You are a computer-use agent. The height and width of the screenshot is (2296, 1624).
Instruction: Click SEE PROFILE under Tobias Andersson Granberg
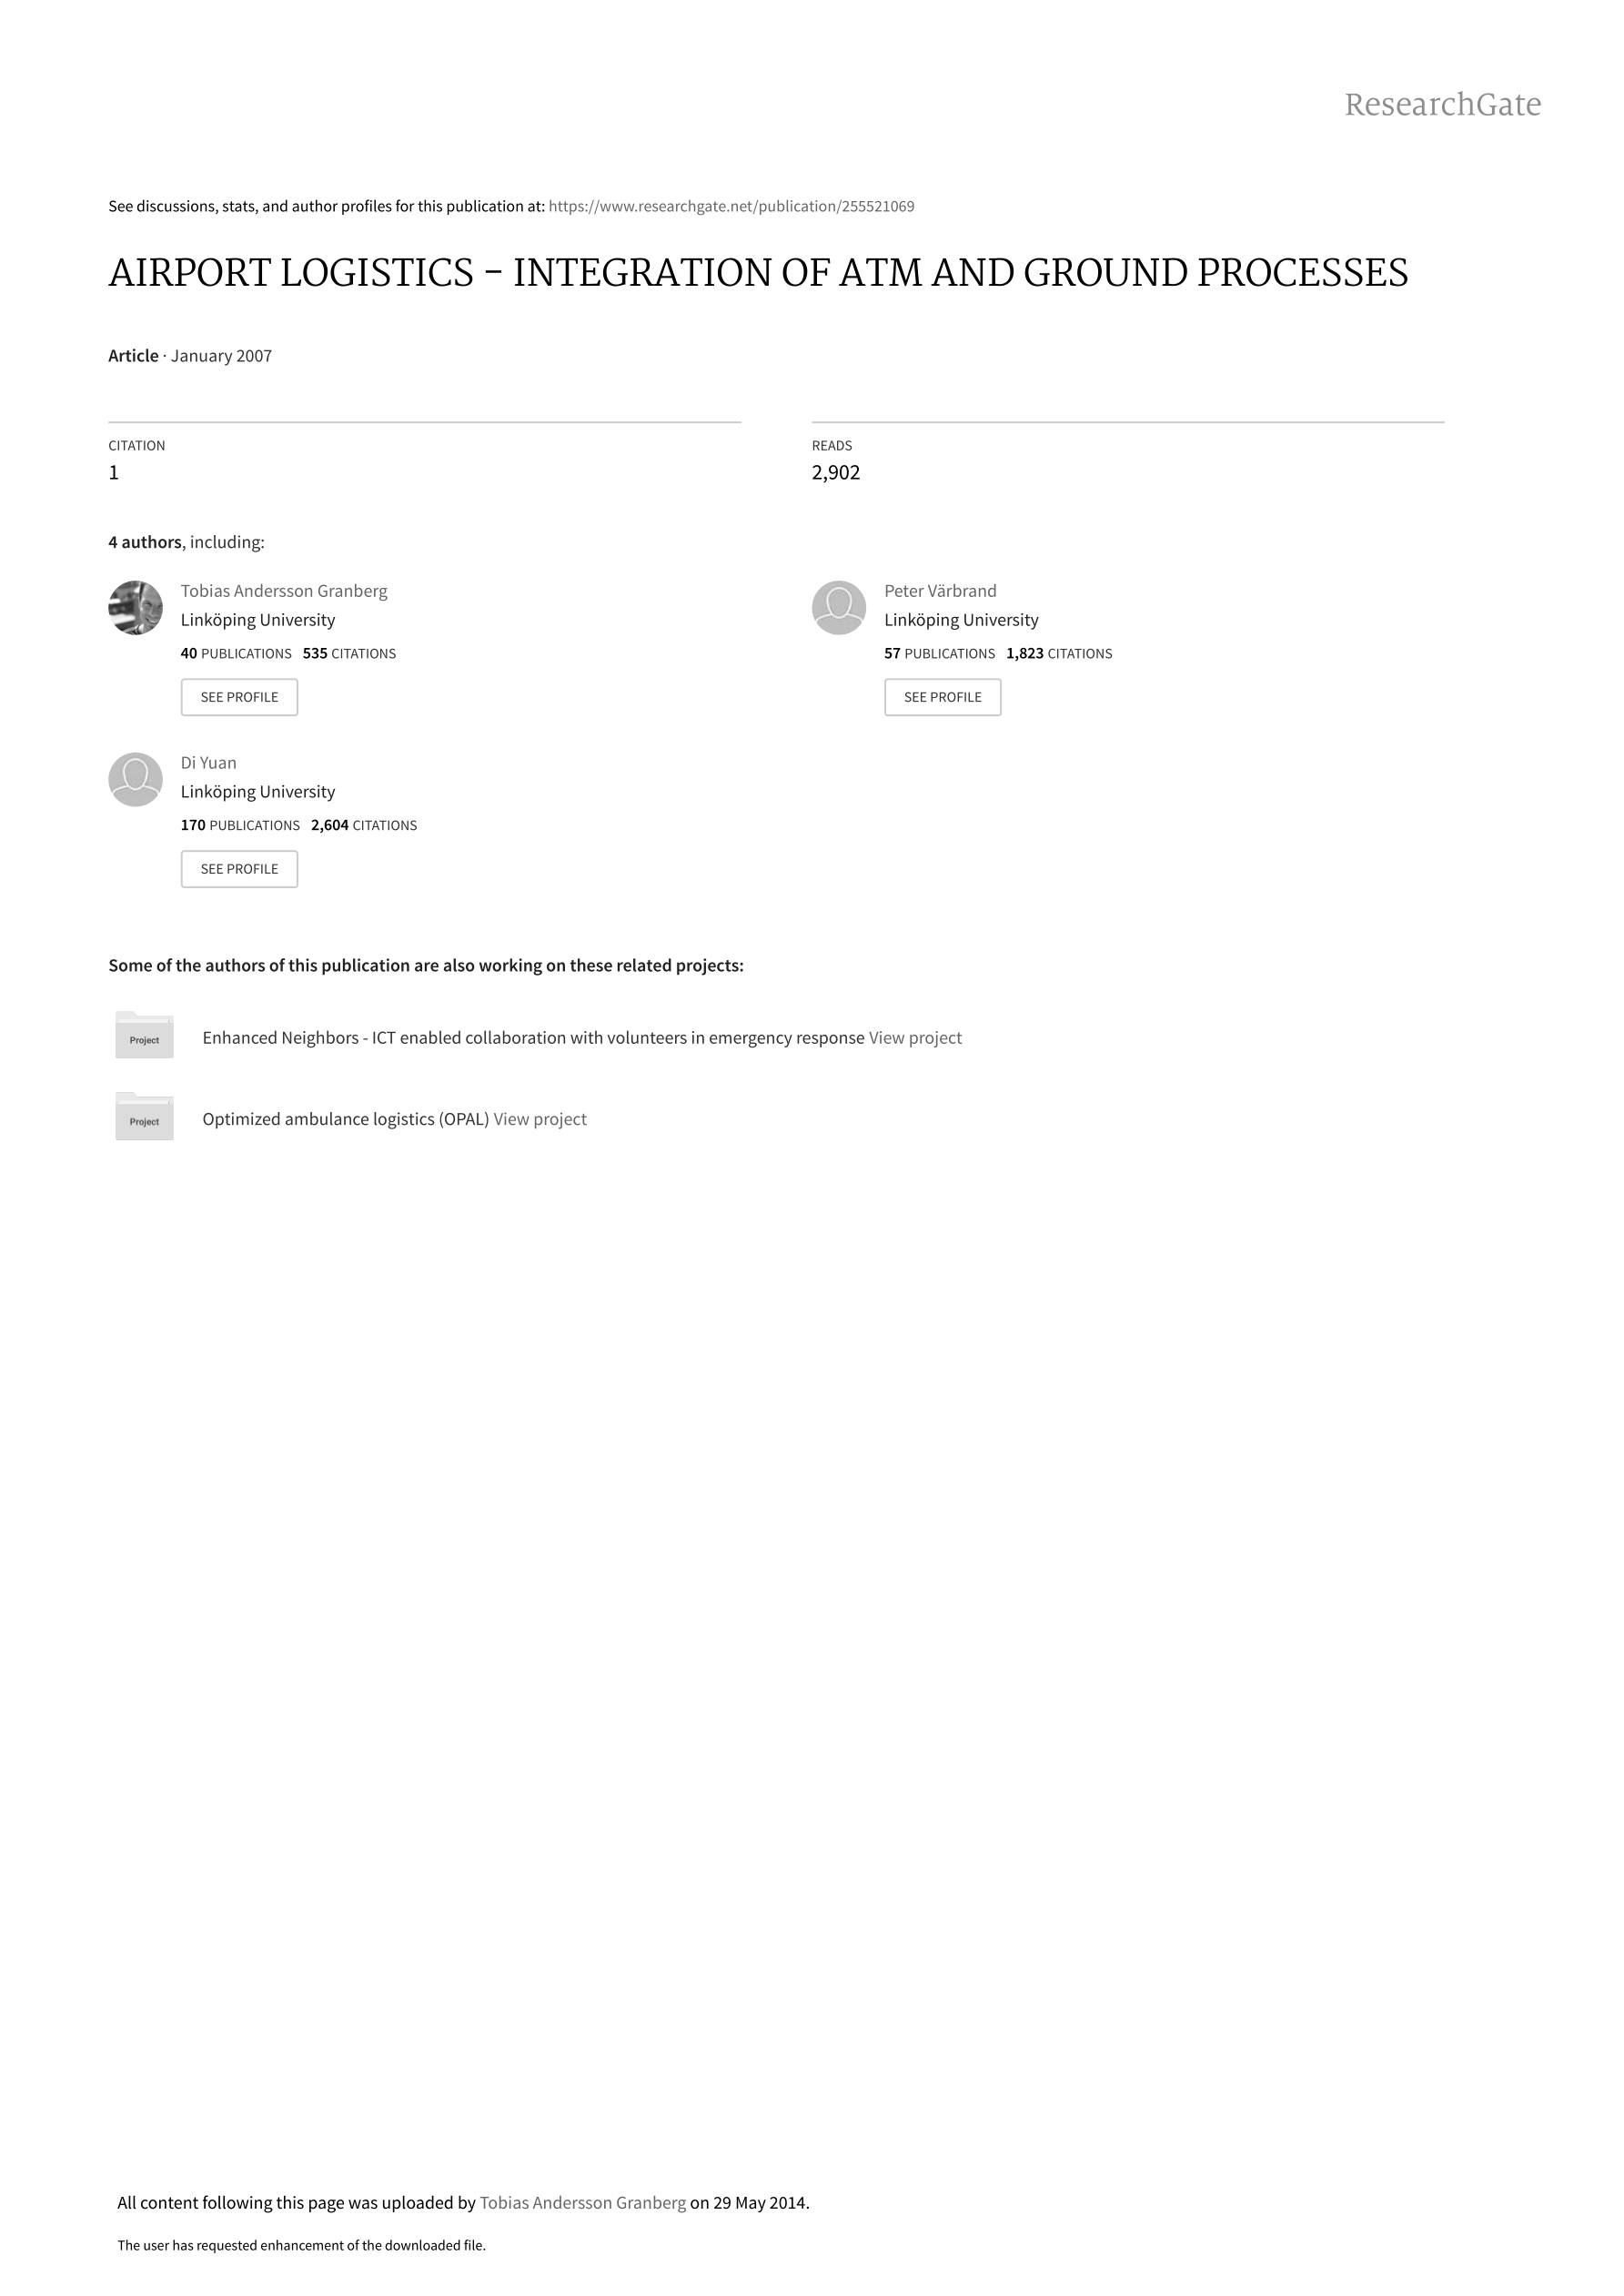click(x=239, y=697)
